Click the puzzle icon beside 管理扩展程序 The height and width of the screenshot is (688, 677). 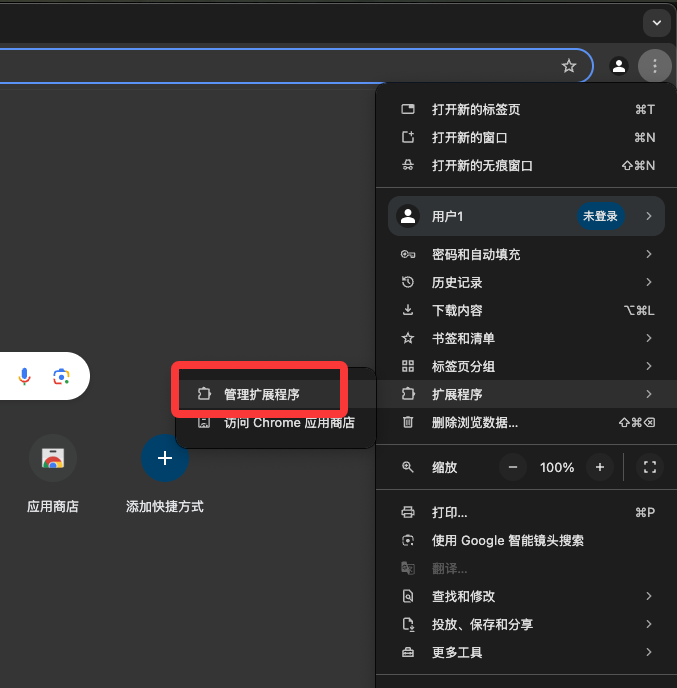tap(204, 394)
